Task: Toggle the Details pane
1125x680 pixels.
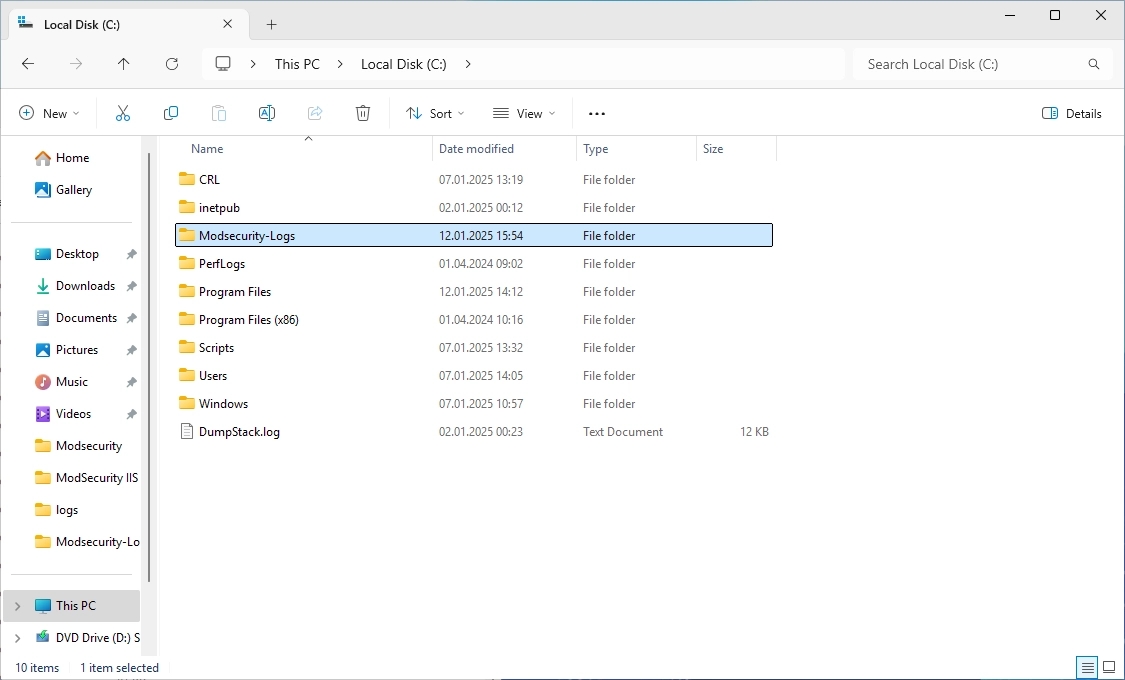Action: click(1071, 114)
